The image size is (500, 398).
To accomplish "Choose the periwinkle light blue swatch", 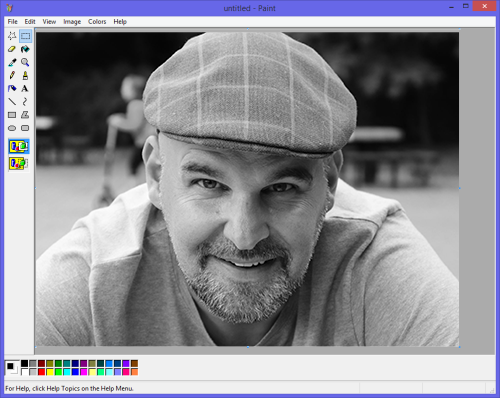I will [117, 372].
